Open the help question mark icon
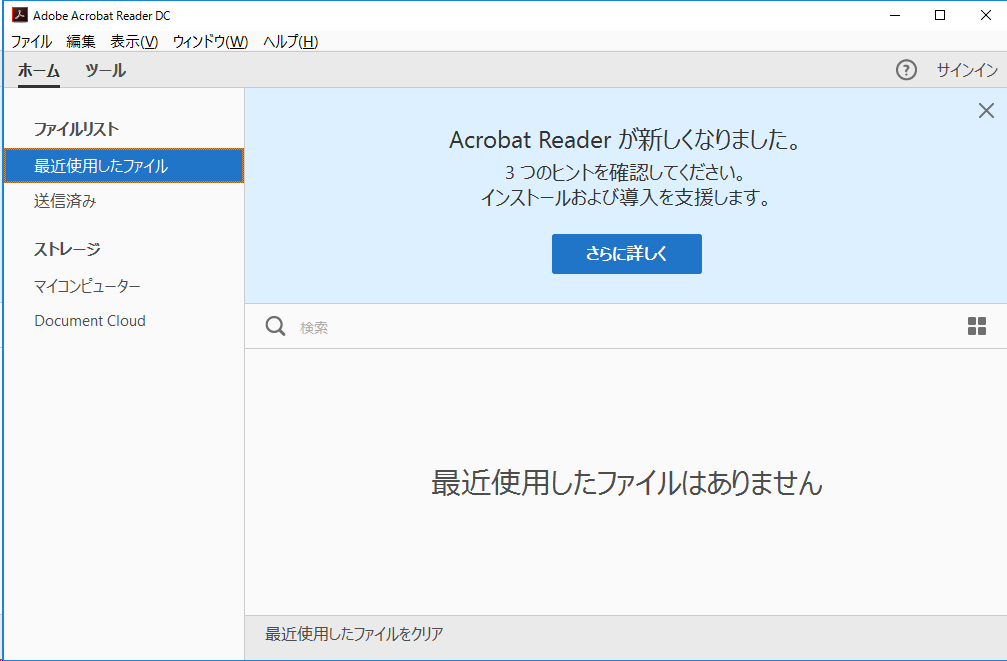 coord(906,70)
